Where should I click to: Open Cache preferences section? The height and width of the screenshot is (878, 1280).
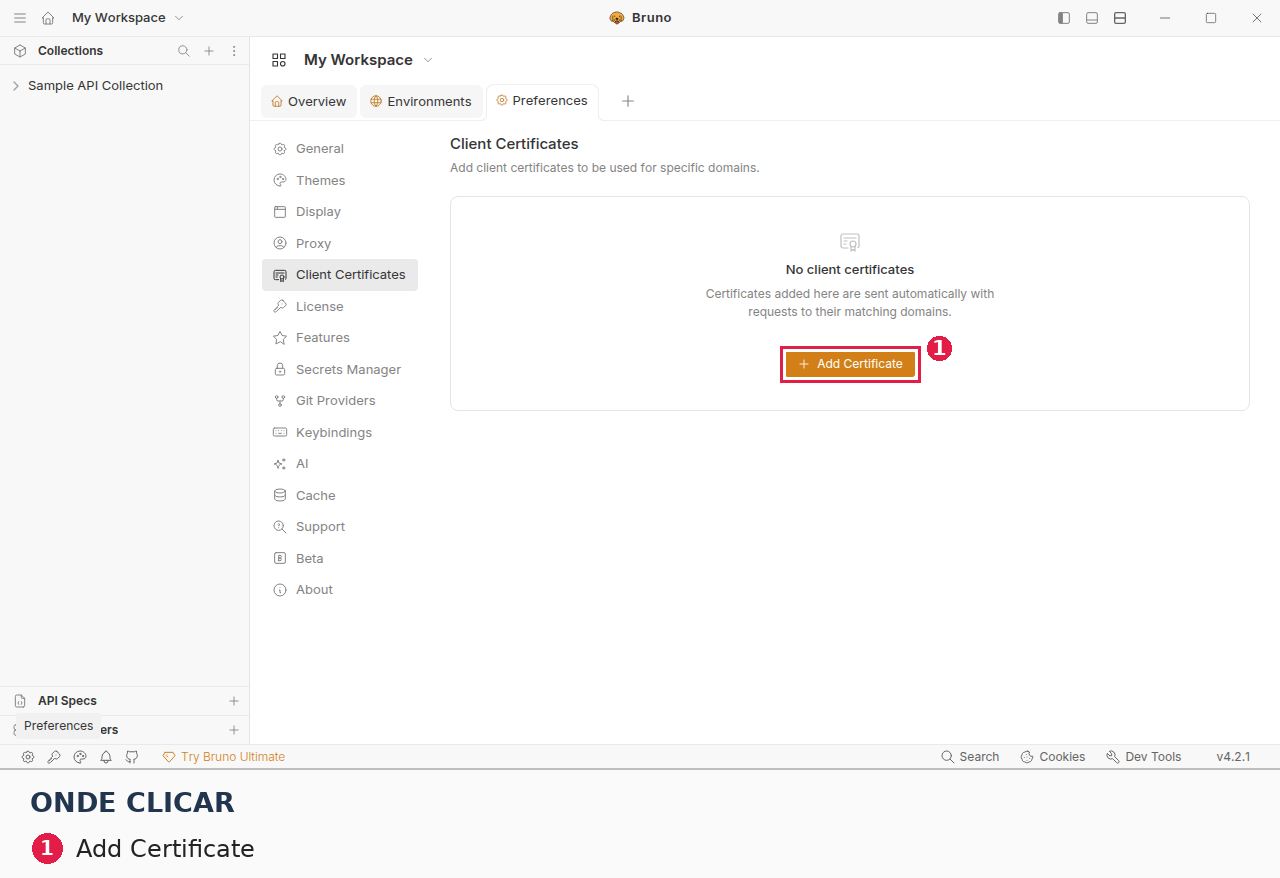click(340, 495)
